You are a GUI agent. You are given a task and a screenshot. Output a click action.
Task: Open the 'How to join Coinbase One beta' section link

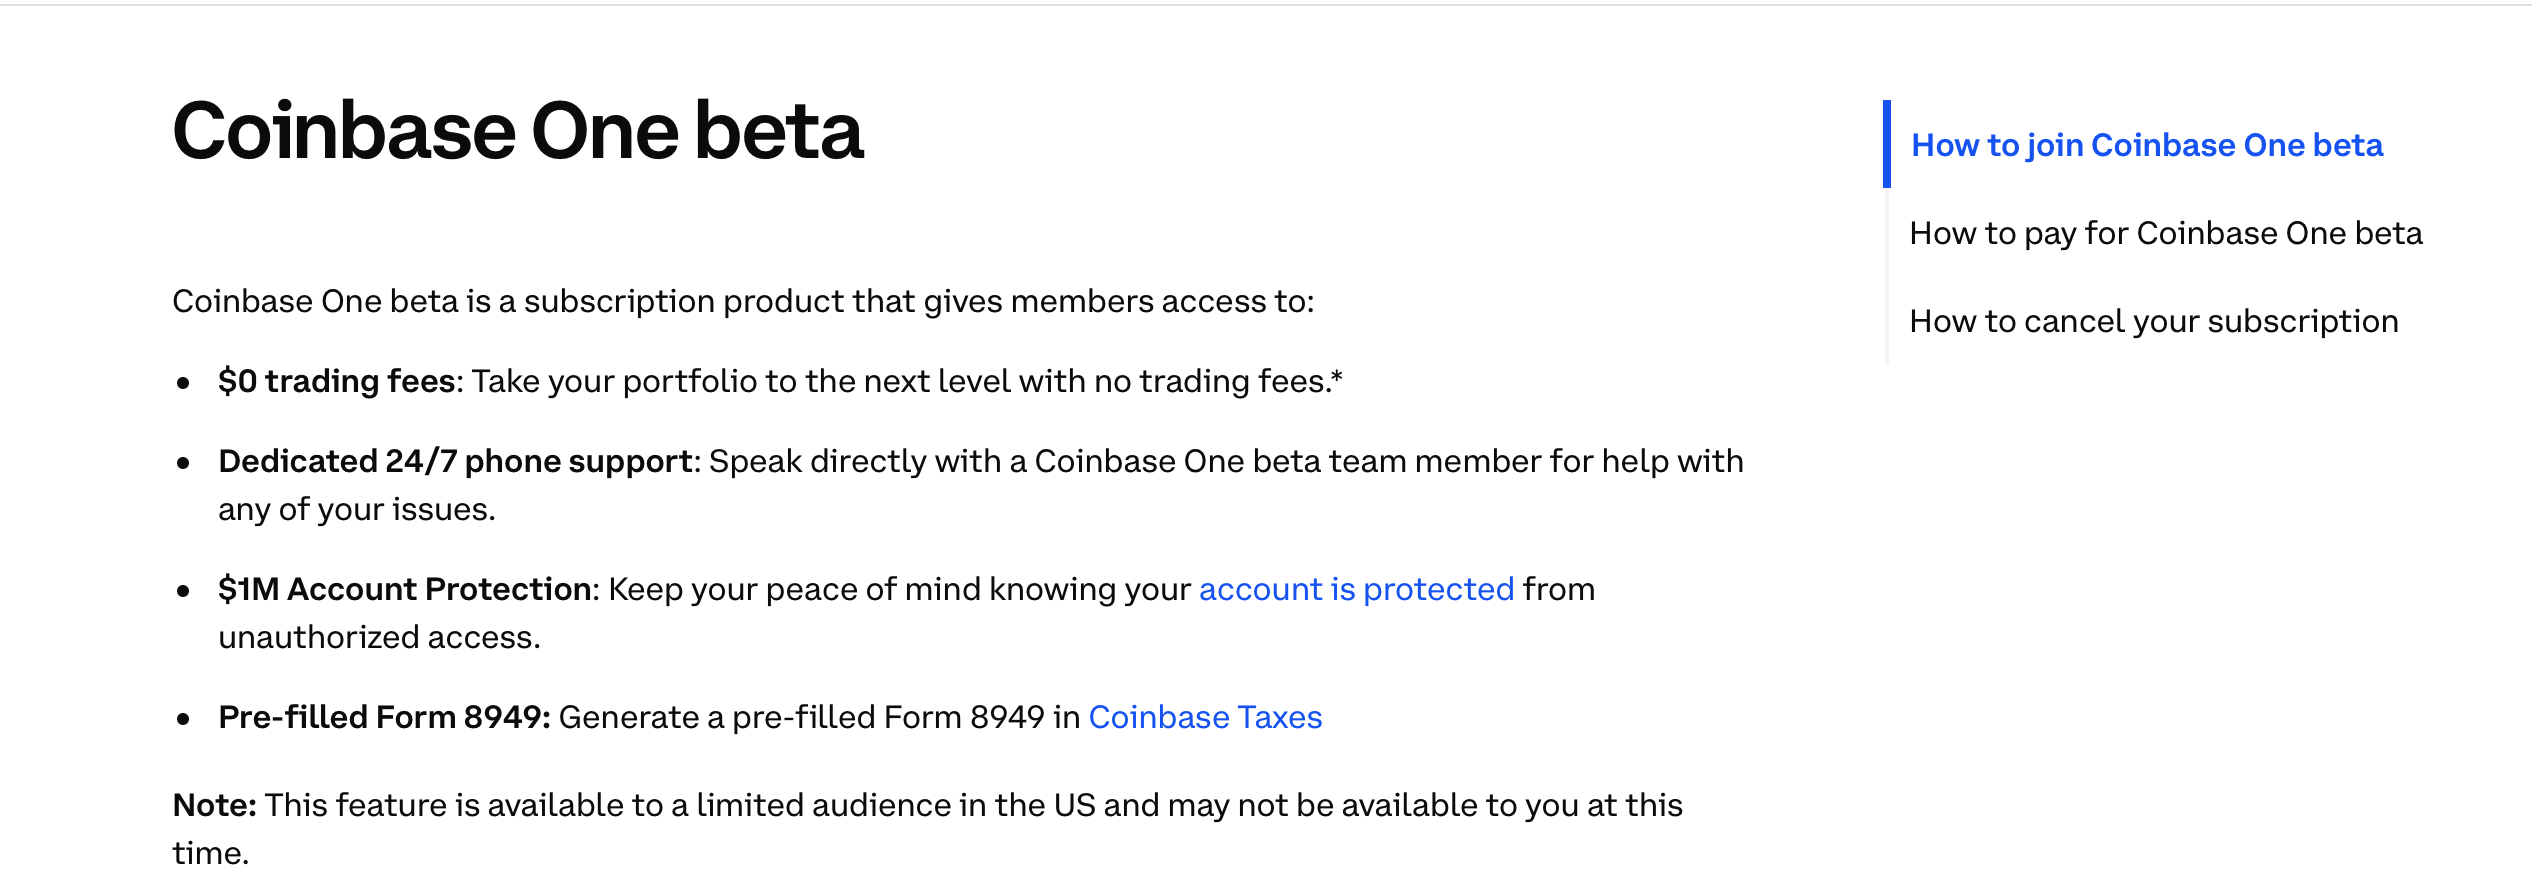[x=2146, y=146]
